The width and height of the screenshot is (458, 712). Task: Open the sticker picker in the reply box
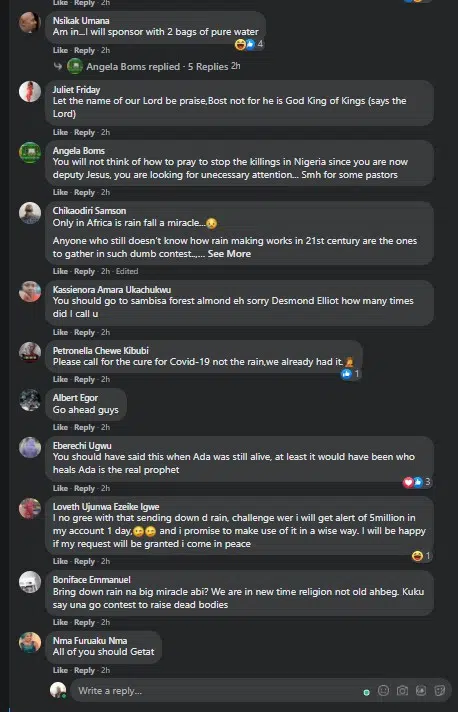tap(439, 691)
